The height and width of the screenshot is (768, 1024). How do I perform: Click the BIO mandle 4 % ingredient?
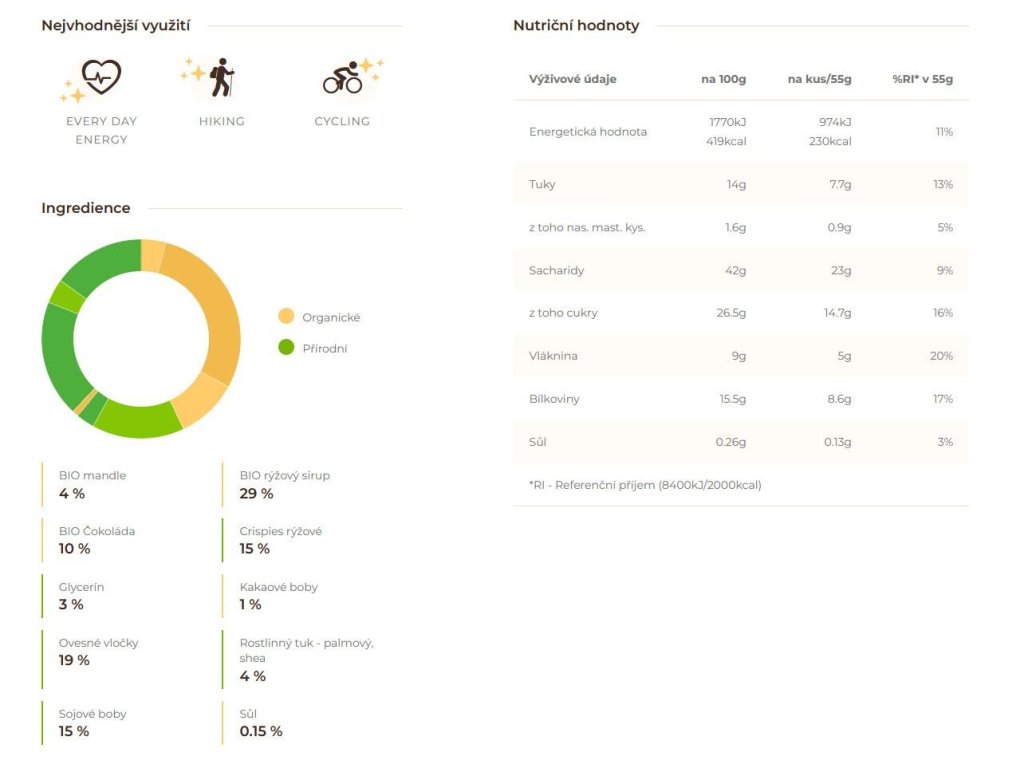click(x=92, y=485)
